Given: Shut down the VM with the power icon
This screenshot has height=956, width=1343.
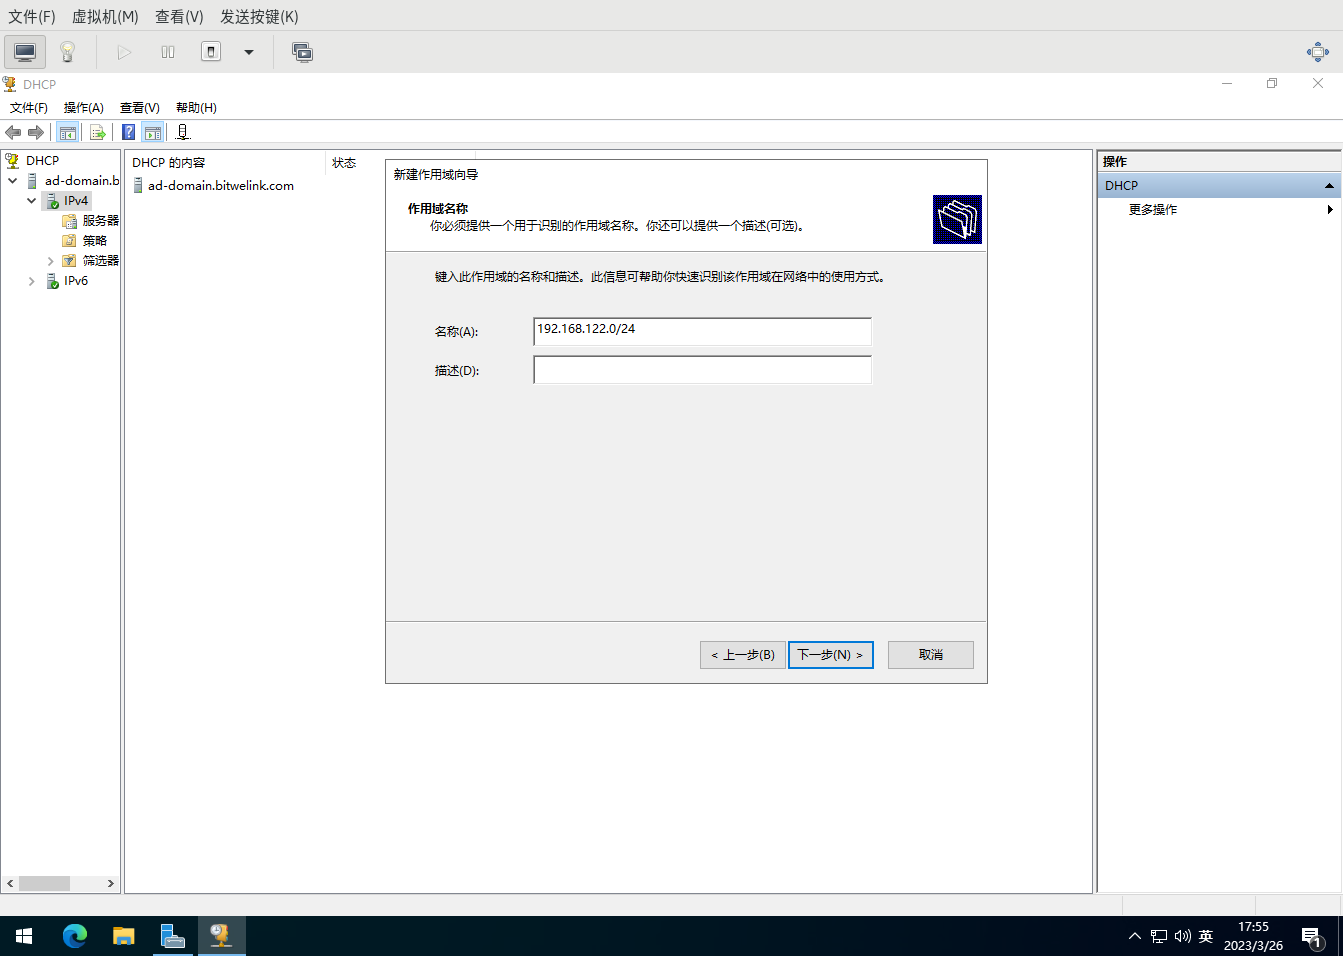Looking at the screenshot, I should click(211, 52).
